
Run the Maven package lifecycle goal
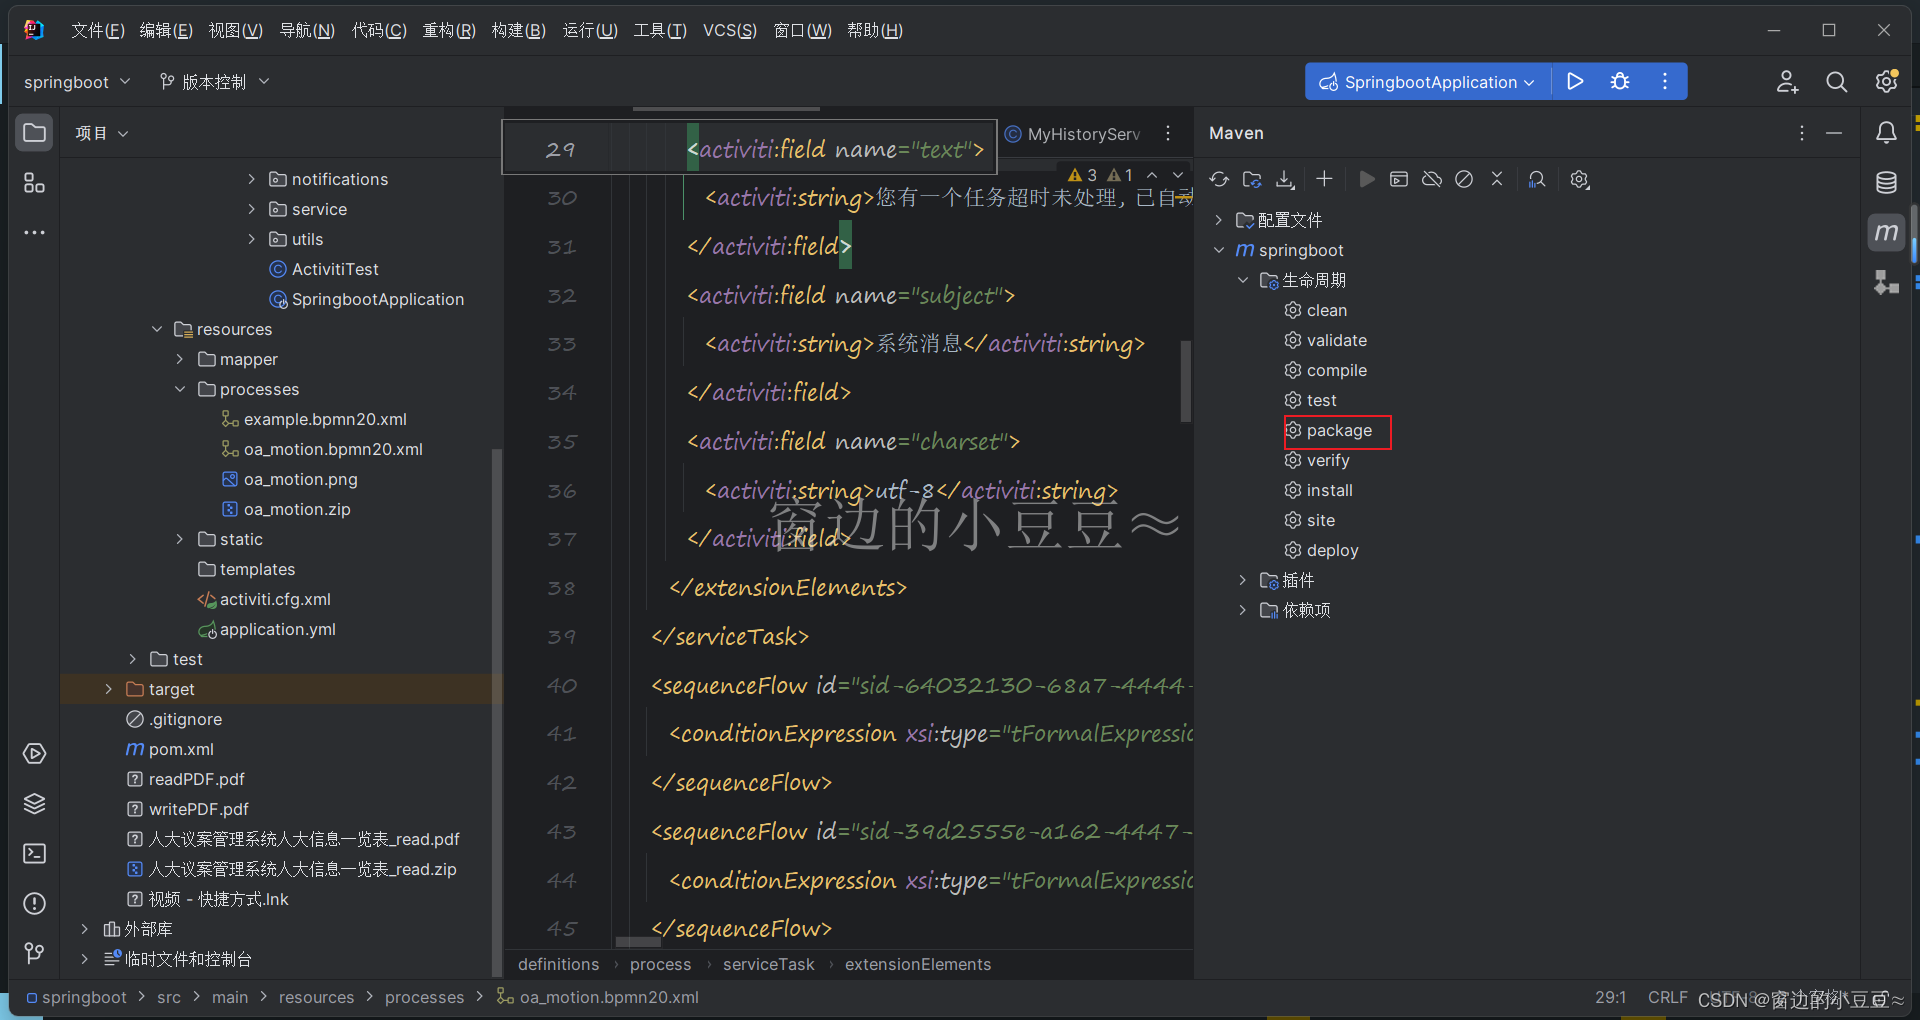pos(1338,430)
